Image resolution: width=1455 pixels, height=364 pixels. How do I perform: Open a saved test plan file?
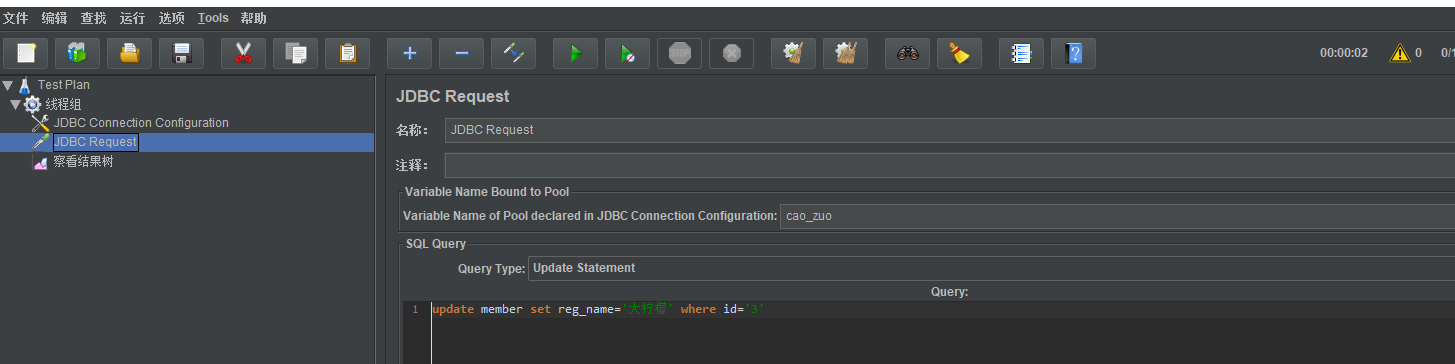coord(129,53)
